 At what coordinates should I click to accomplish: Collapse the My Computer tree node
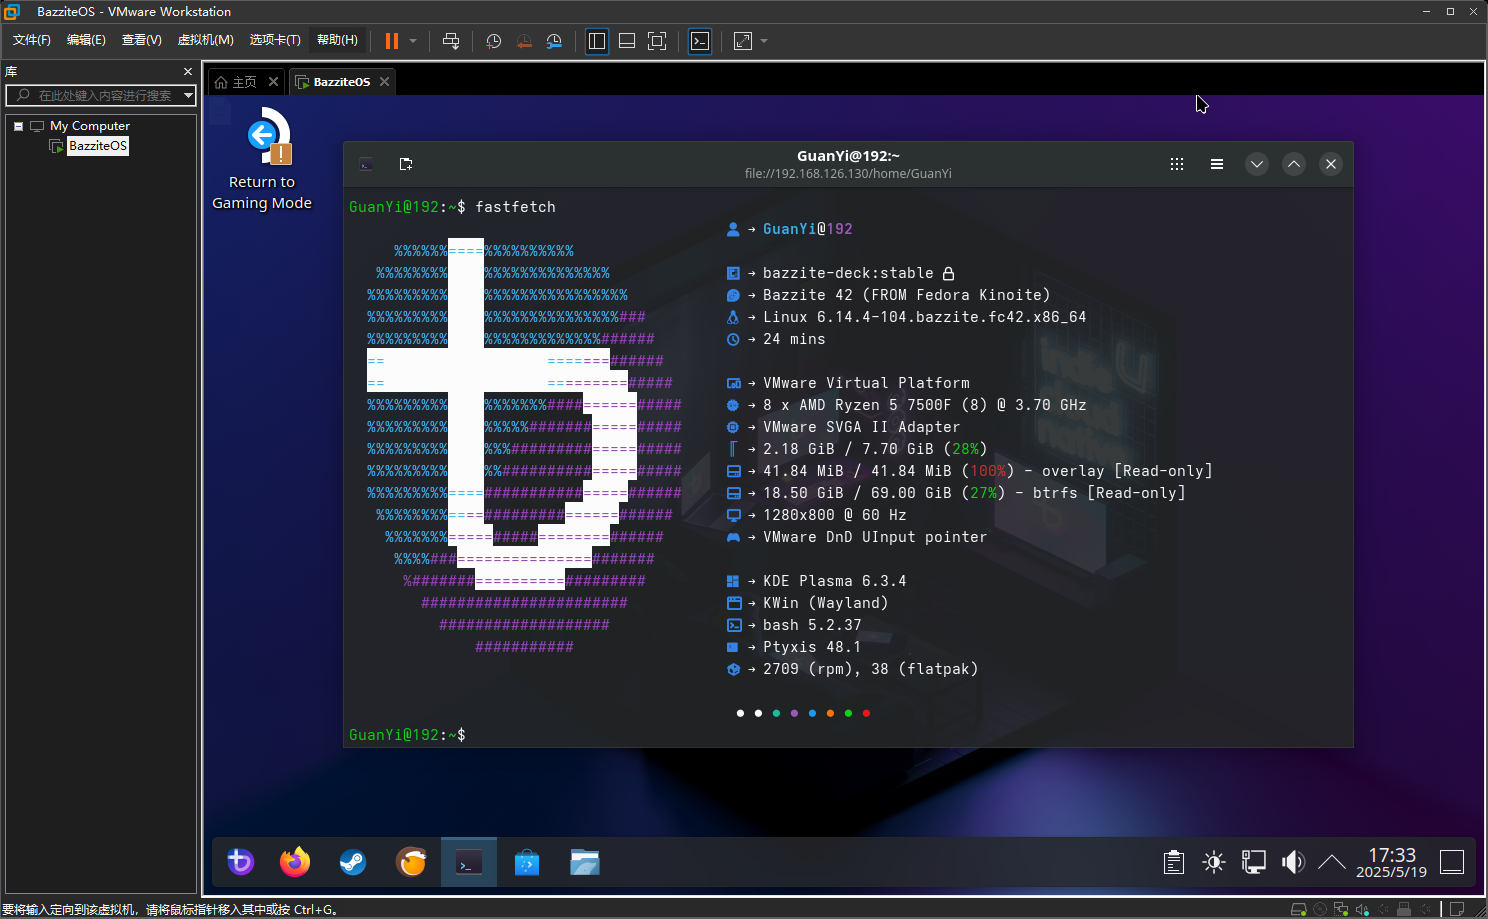coord(18,126)
